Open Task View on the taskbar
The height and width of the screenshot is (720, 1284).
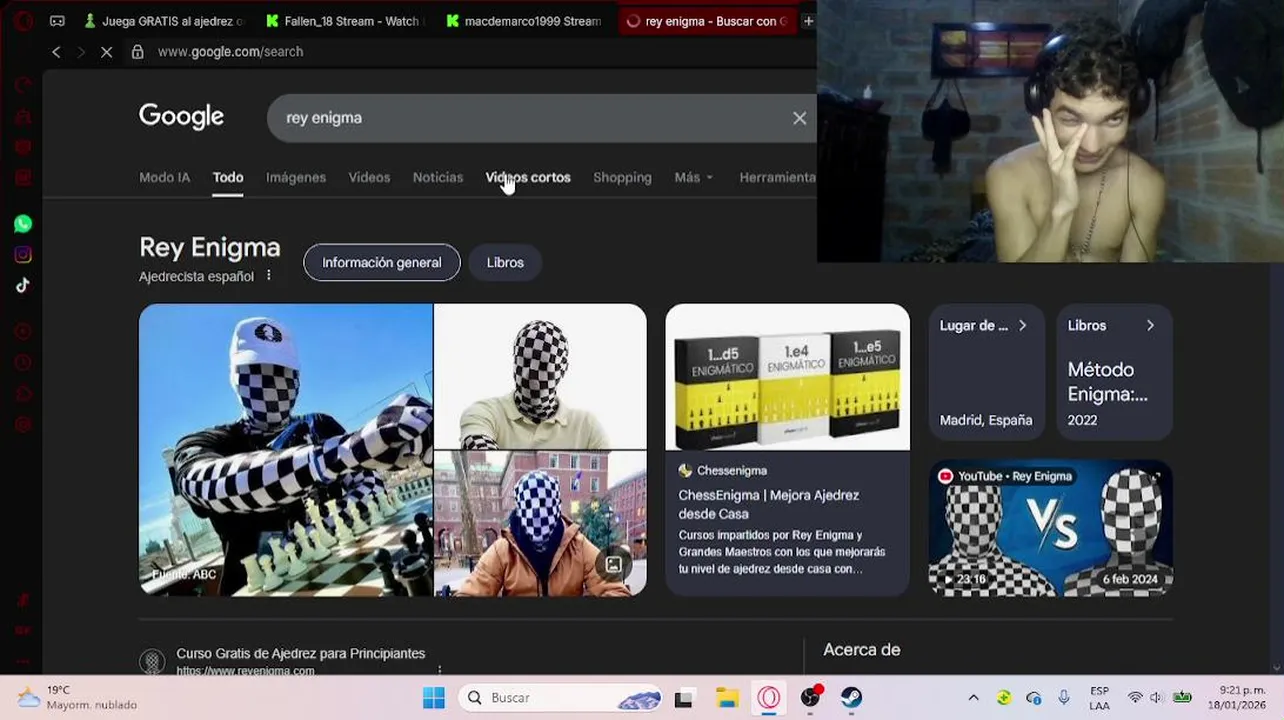[684, 698]
